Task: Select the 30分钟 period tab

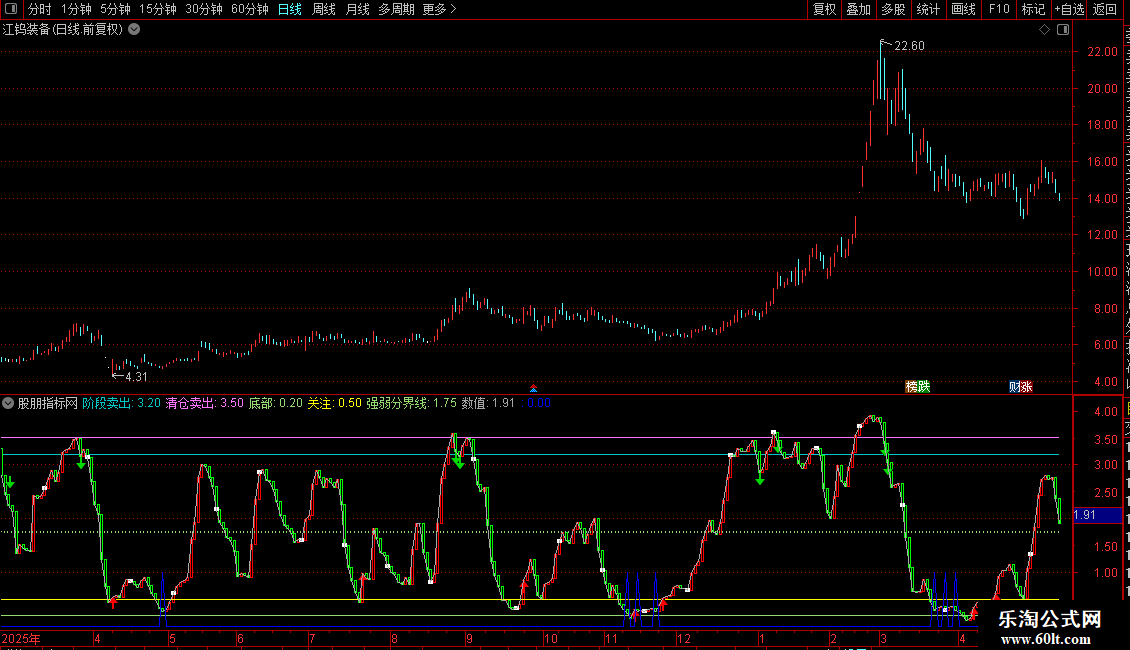Action: tap(204, 9)
